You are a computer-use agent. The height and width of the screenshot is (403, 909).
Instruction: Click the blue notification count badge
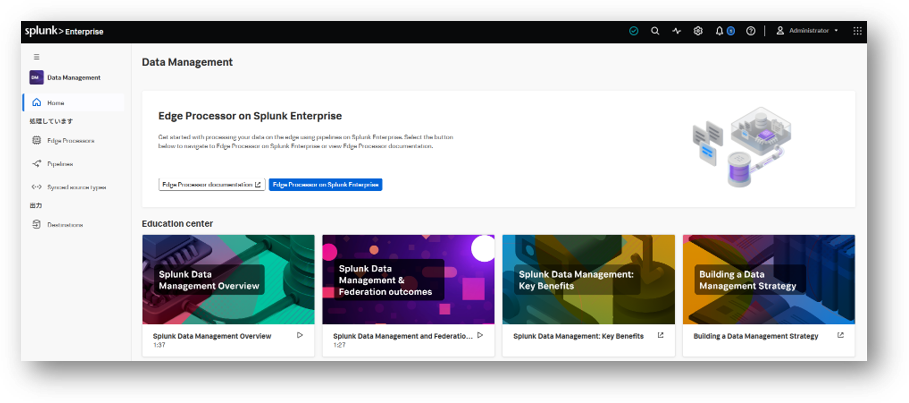[730, 31]
